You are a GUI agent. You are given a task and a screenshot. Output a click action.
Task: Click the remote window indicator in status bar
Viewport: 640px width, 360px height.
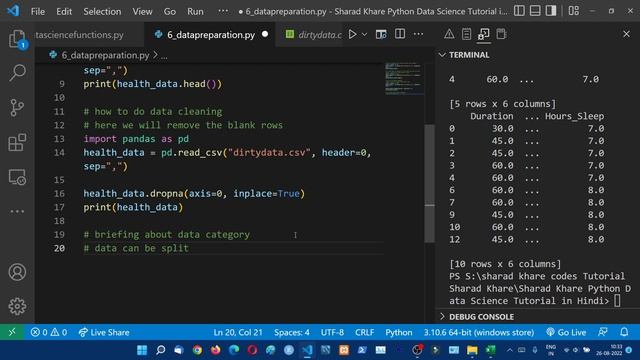12,332
